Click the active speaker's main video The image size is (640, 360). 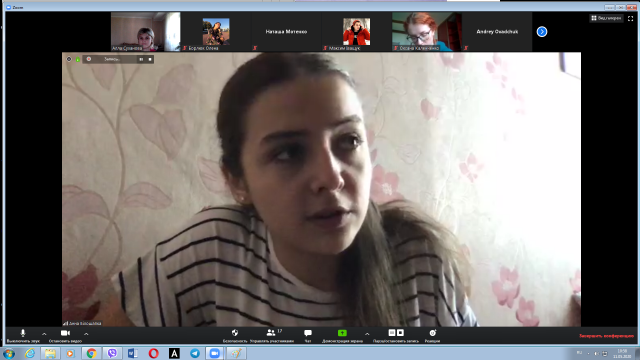click(321, 189)
